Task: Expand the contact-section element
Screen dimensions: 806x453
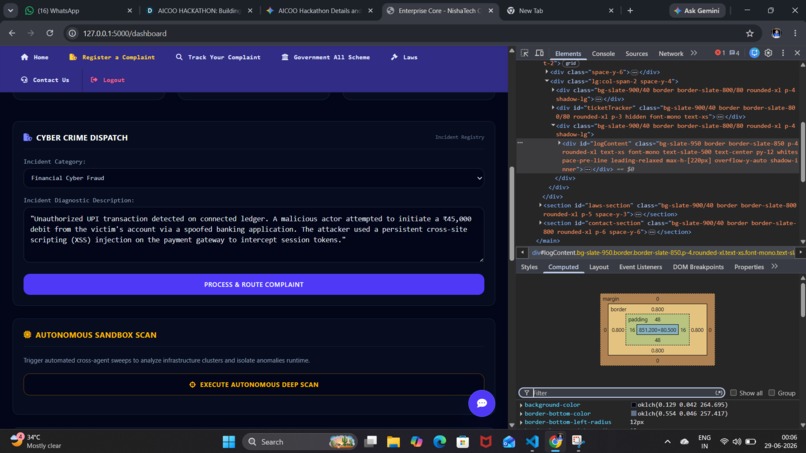Action: (540, 223)
